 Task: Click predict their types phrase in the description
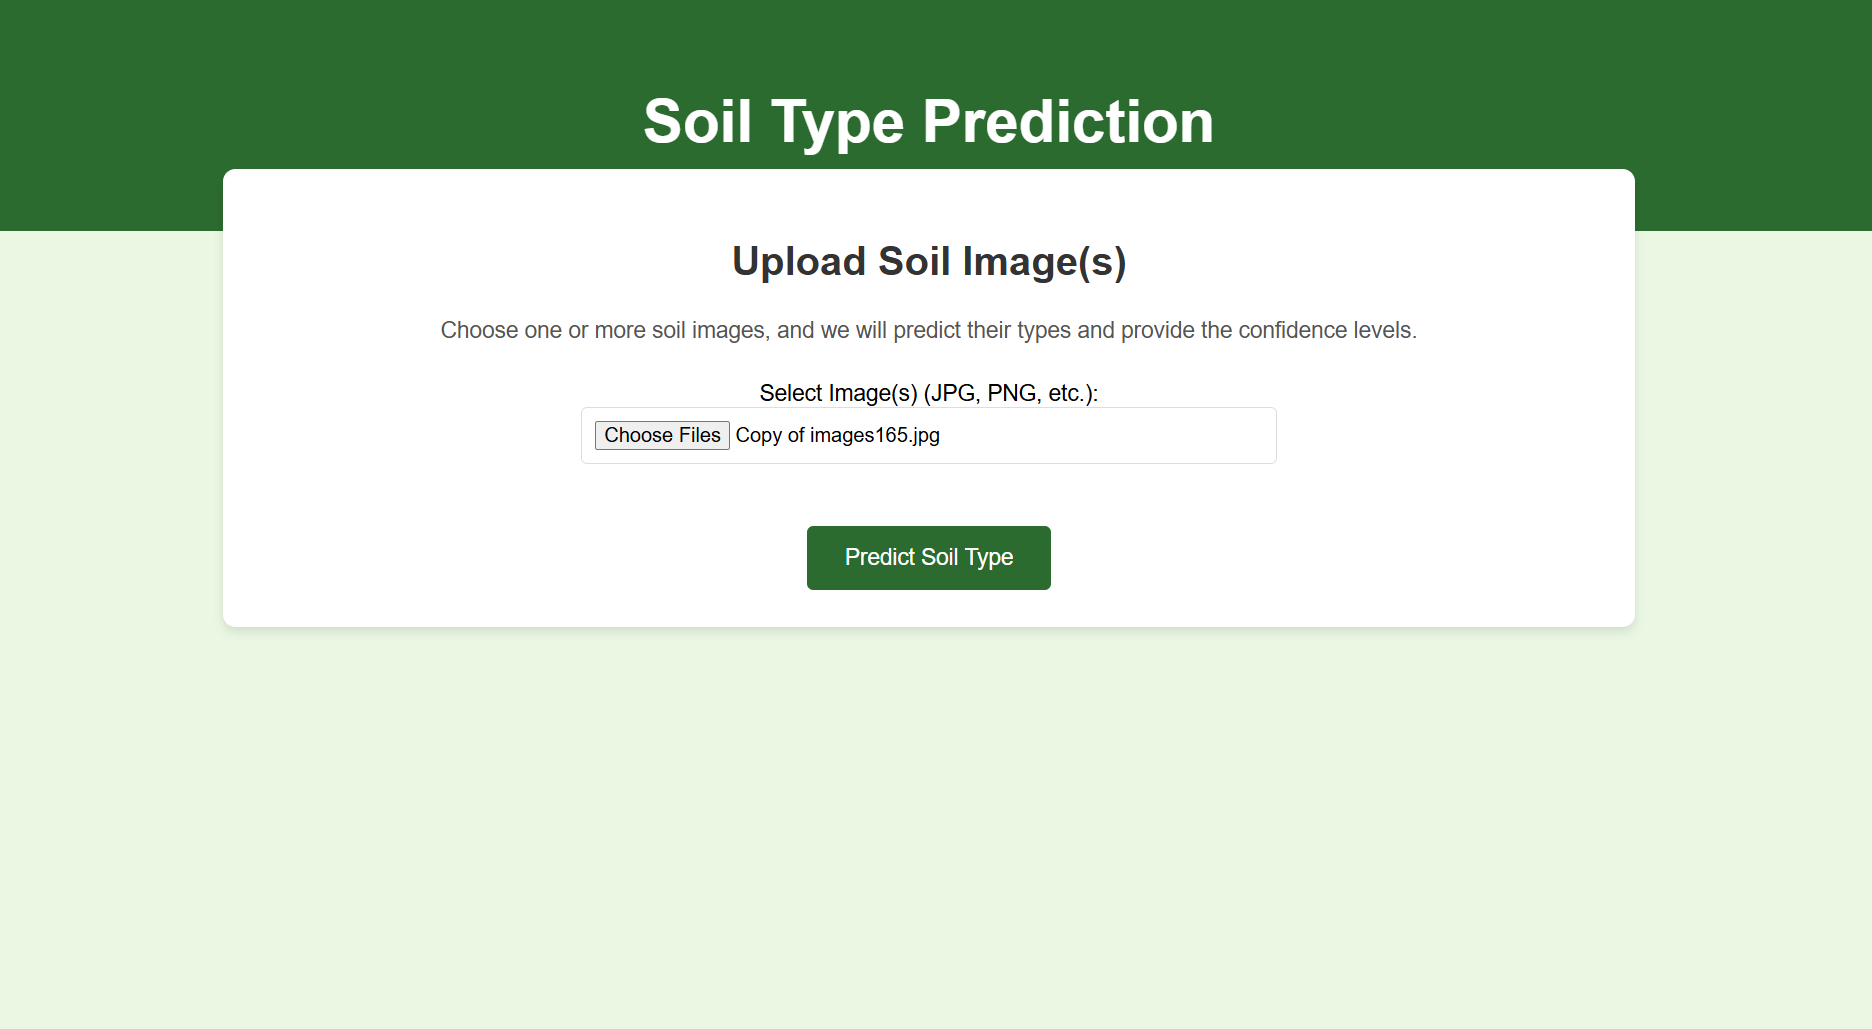point(981,330)
